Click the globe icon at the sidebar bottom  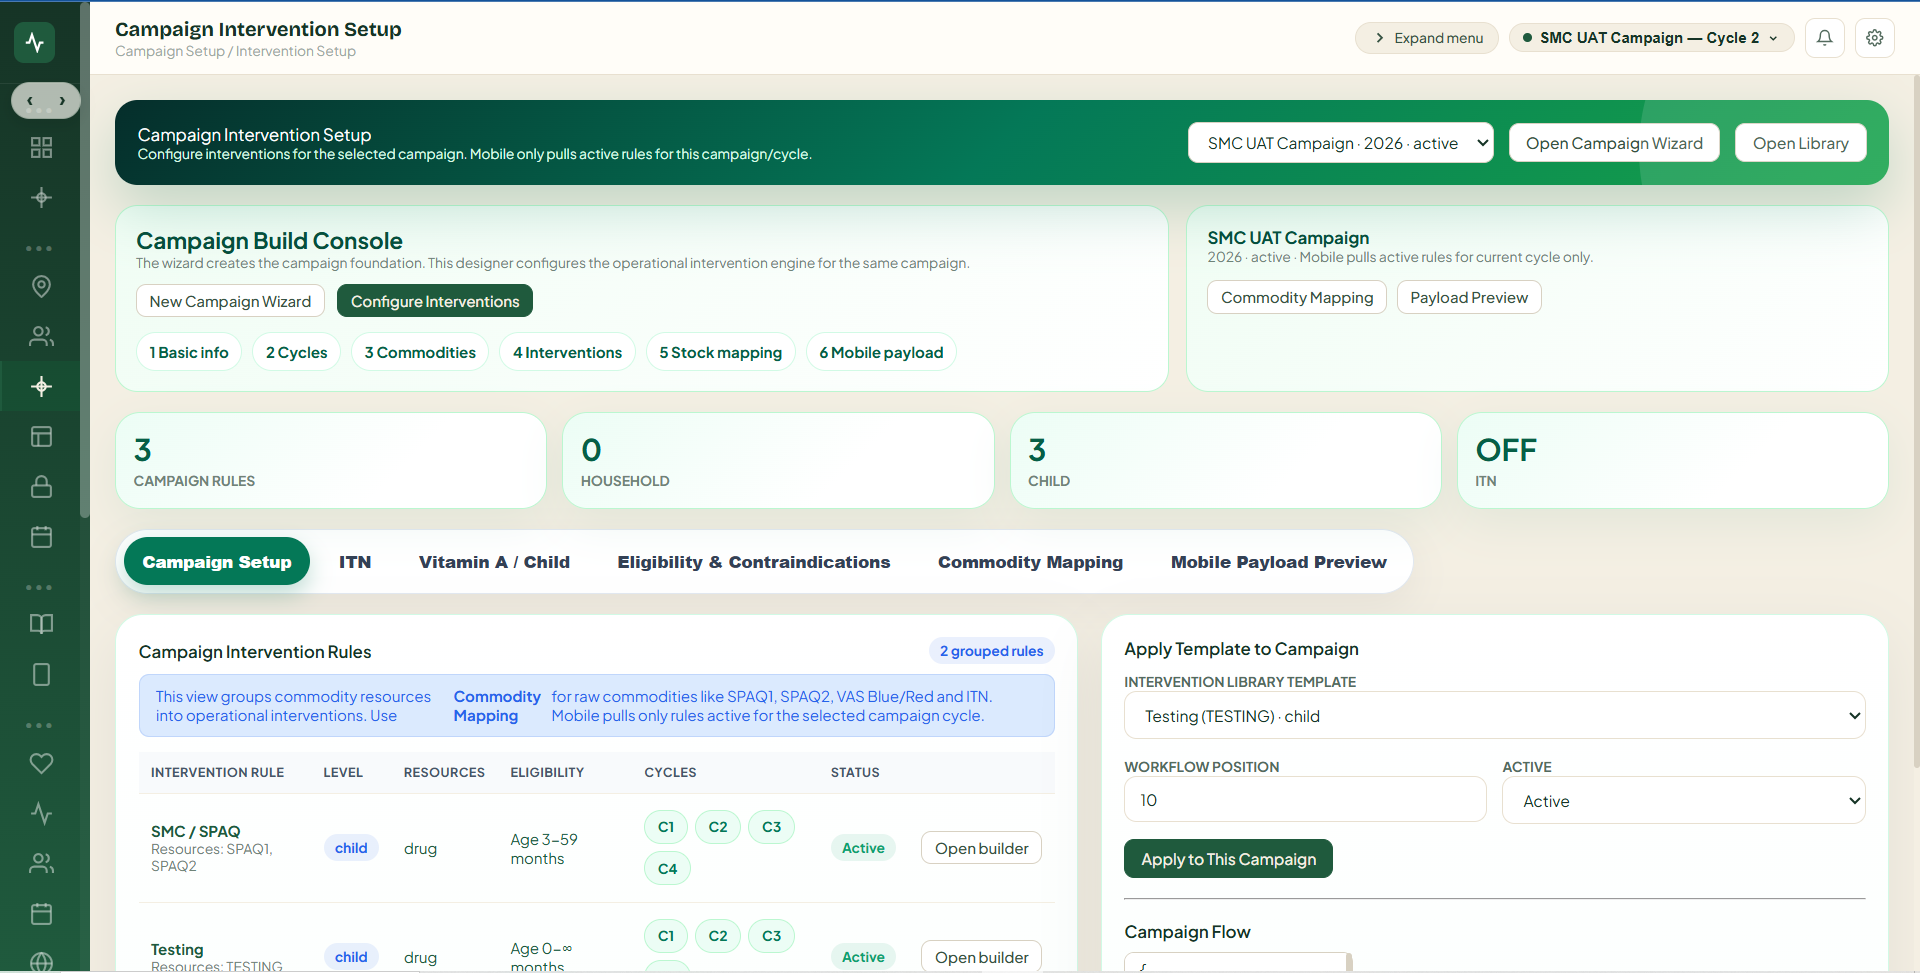click(41, 962)
